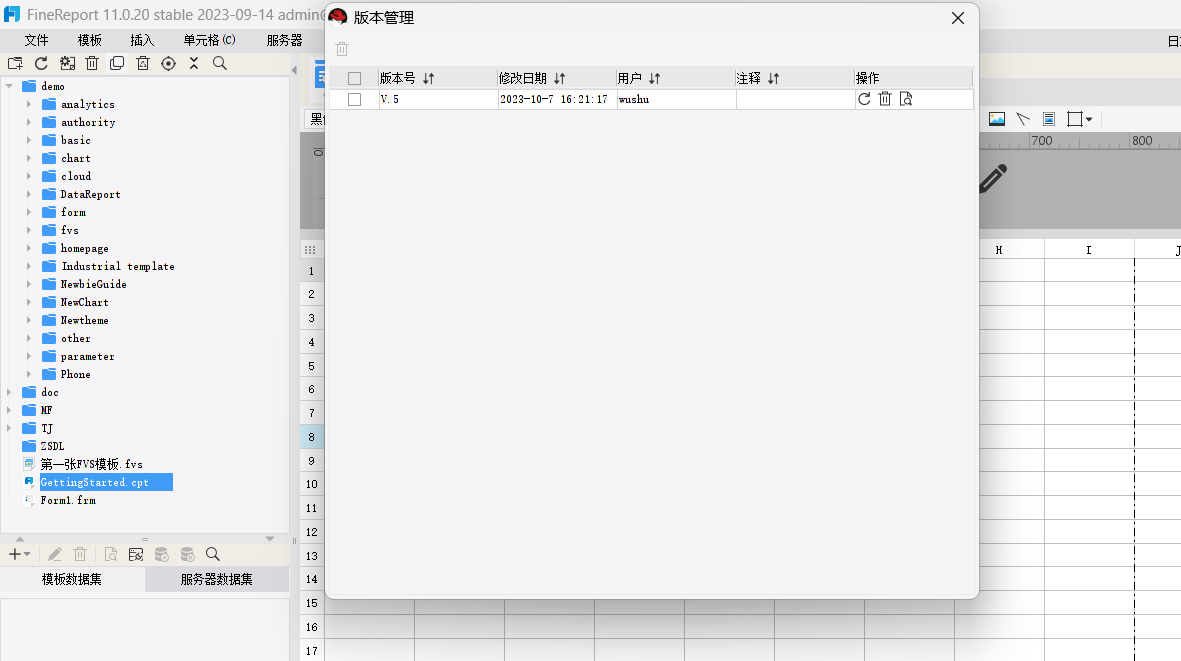Tick the select-all checkbox in version table header
Image resolution: width=1181 pixels, height=661 pixels.
pyautogui.click(x=355, y=78)
